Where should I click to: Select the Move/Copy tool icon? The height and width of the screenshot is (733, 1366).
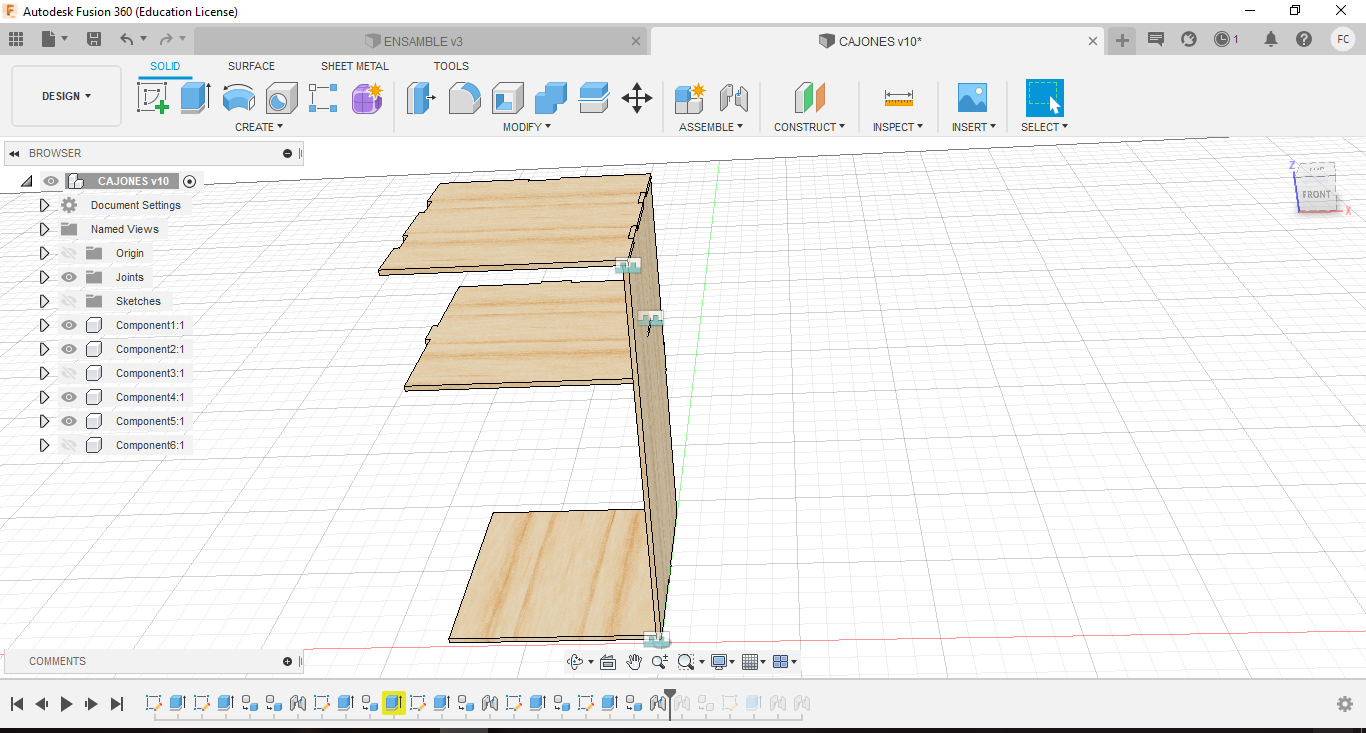637,98
